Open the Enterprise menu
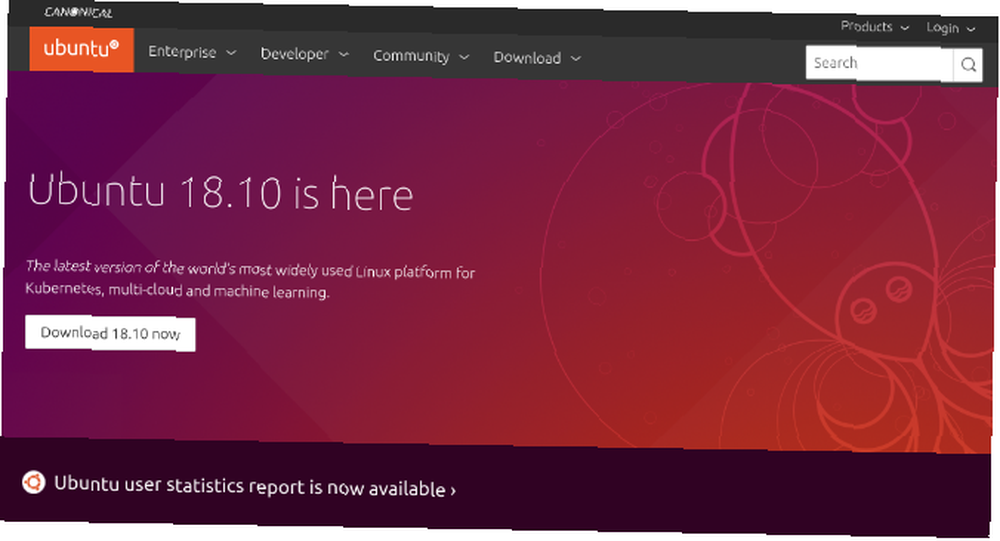 coord(192,52)
